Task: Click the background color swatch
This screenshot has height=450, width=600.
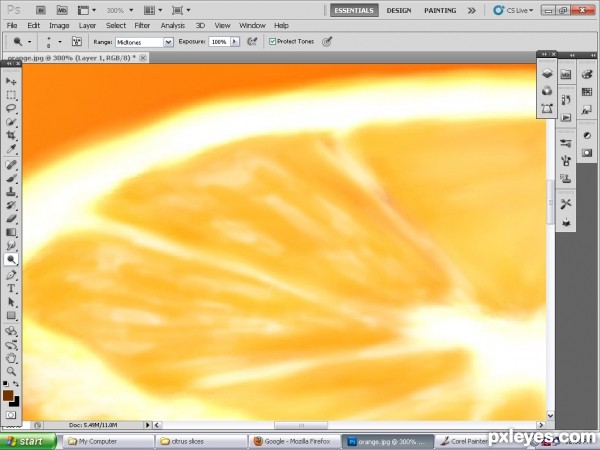Action: pyautogui.click(x=15, y=402)
